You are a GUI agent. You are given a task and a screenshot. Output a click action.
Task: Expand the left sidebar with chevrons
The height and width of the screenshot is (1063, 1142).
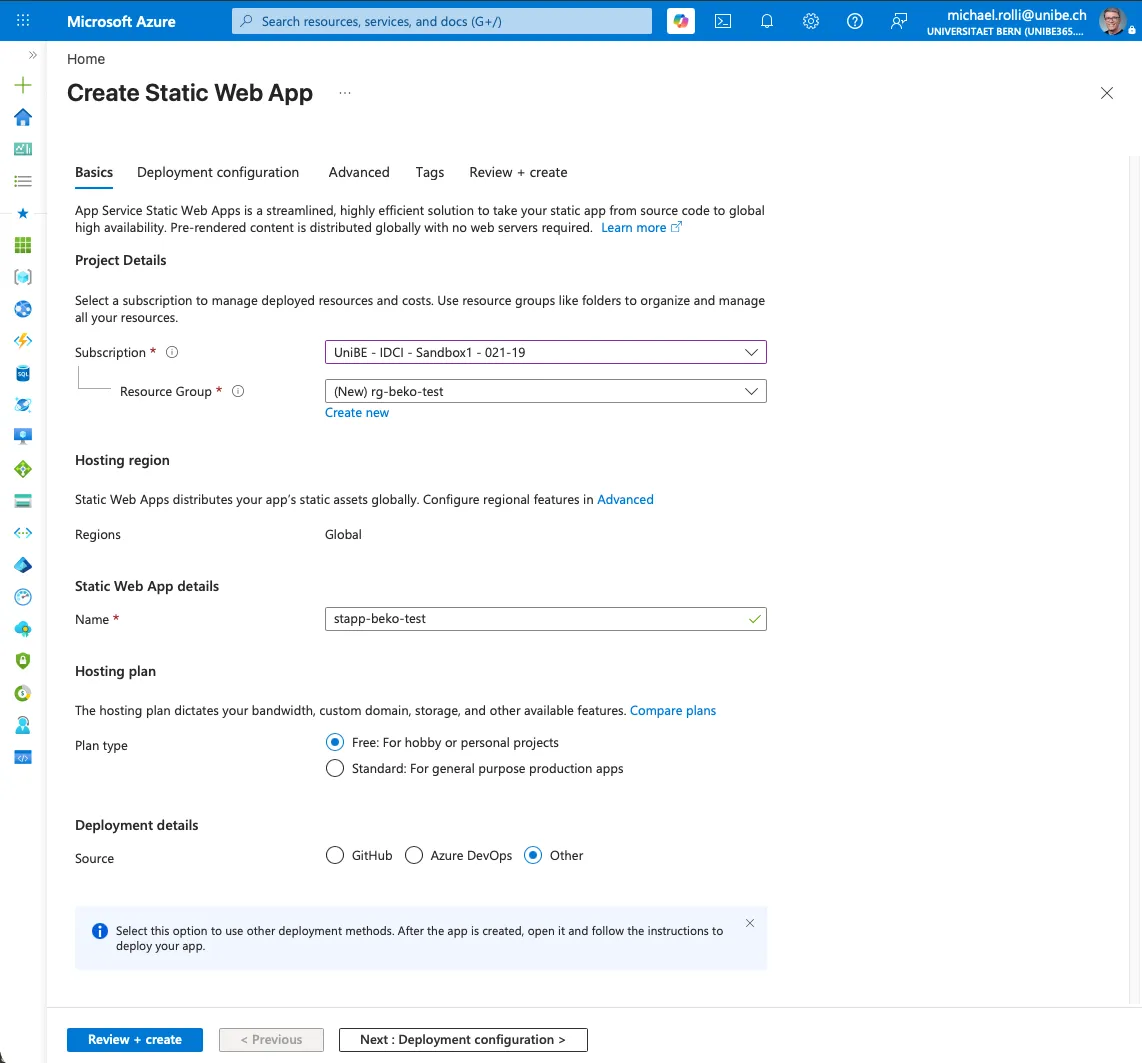coord(32,55)
